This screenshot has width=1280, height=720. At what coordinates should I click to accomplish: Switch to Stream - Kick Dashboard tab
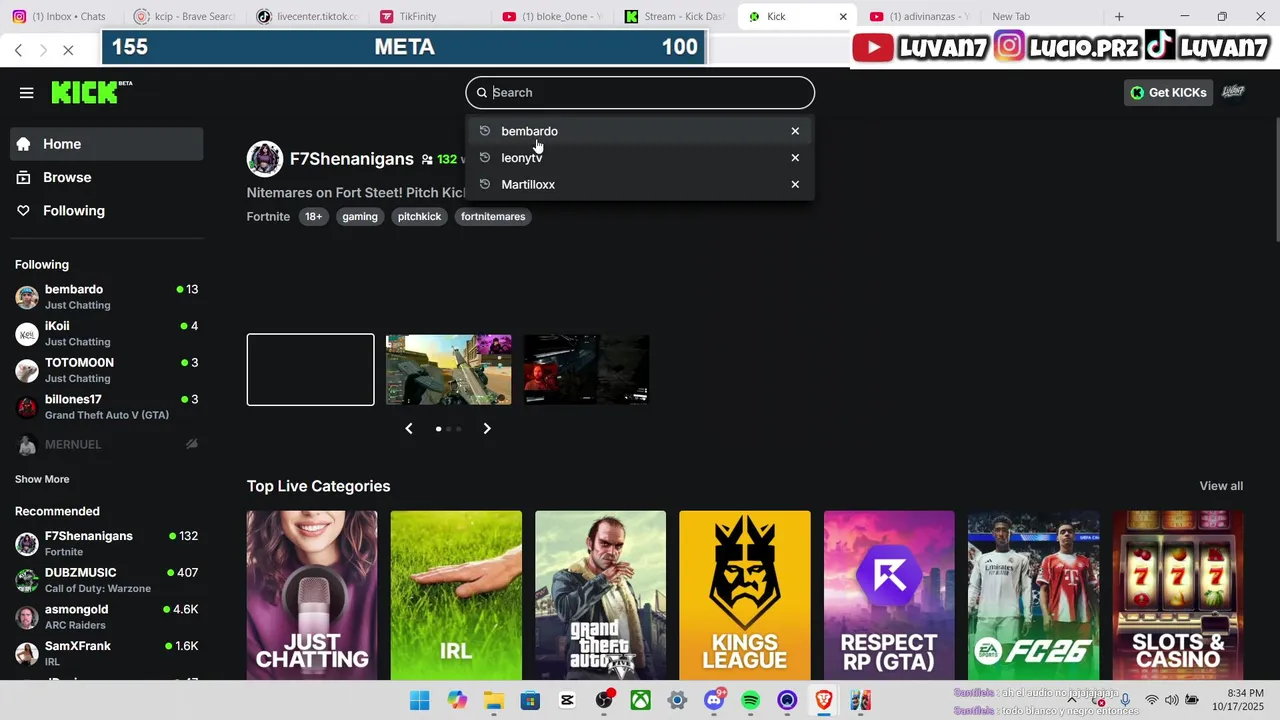(x=675, y=16)
